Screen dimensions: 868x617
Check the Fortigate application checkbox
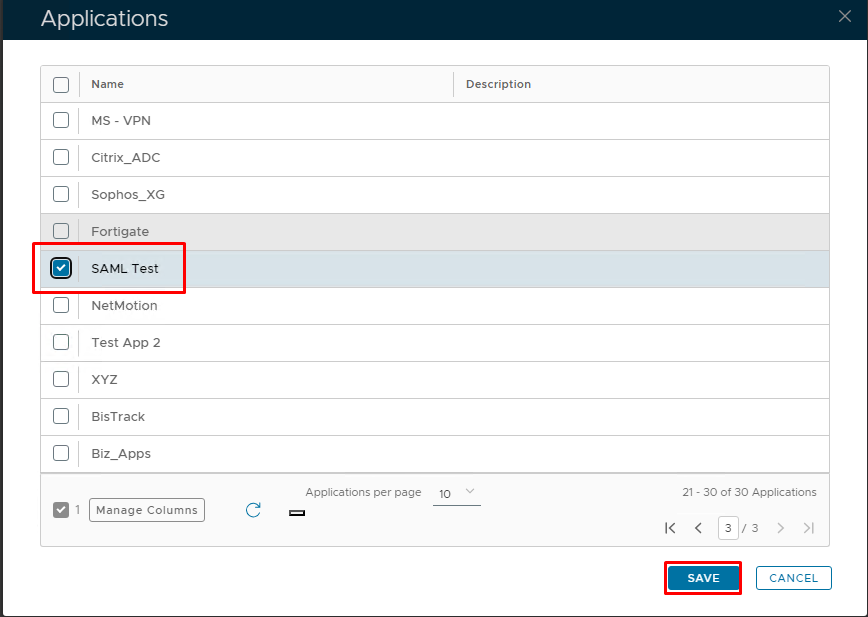[x=61, y=231]
